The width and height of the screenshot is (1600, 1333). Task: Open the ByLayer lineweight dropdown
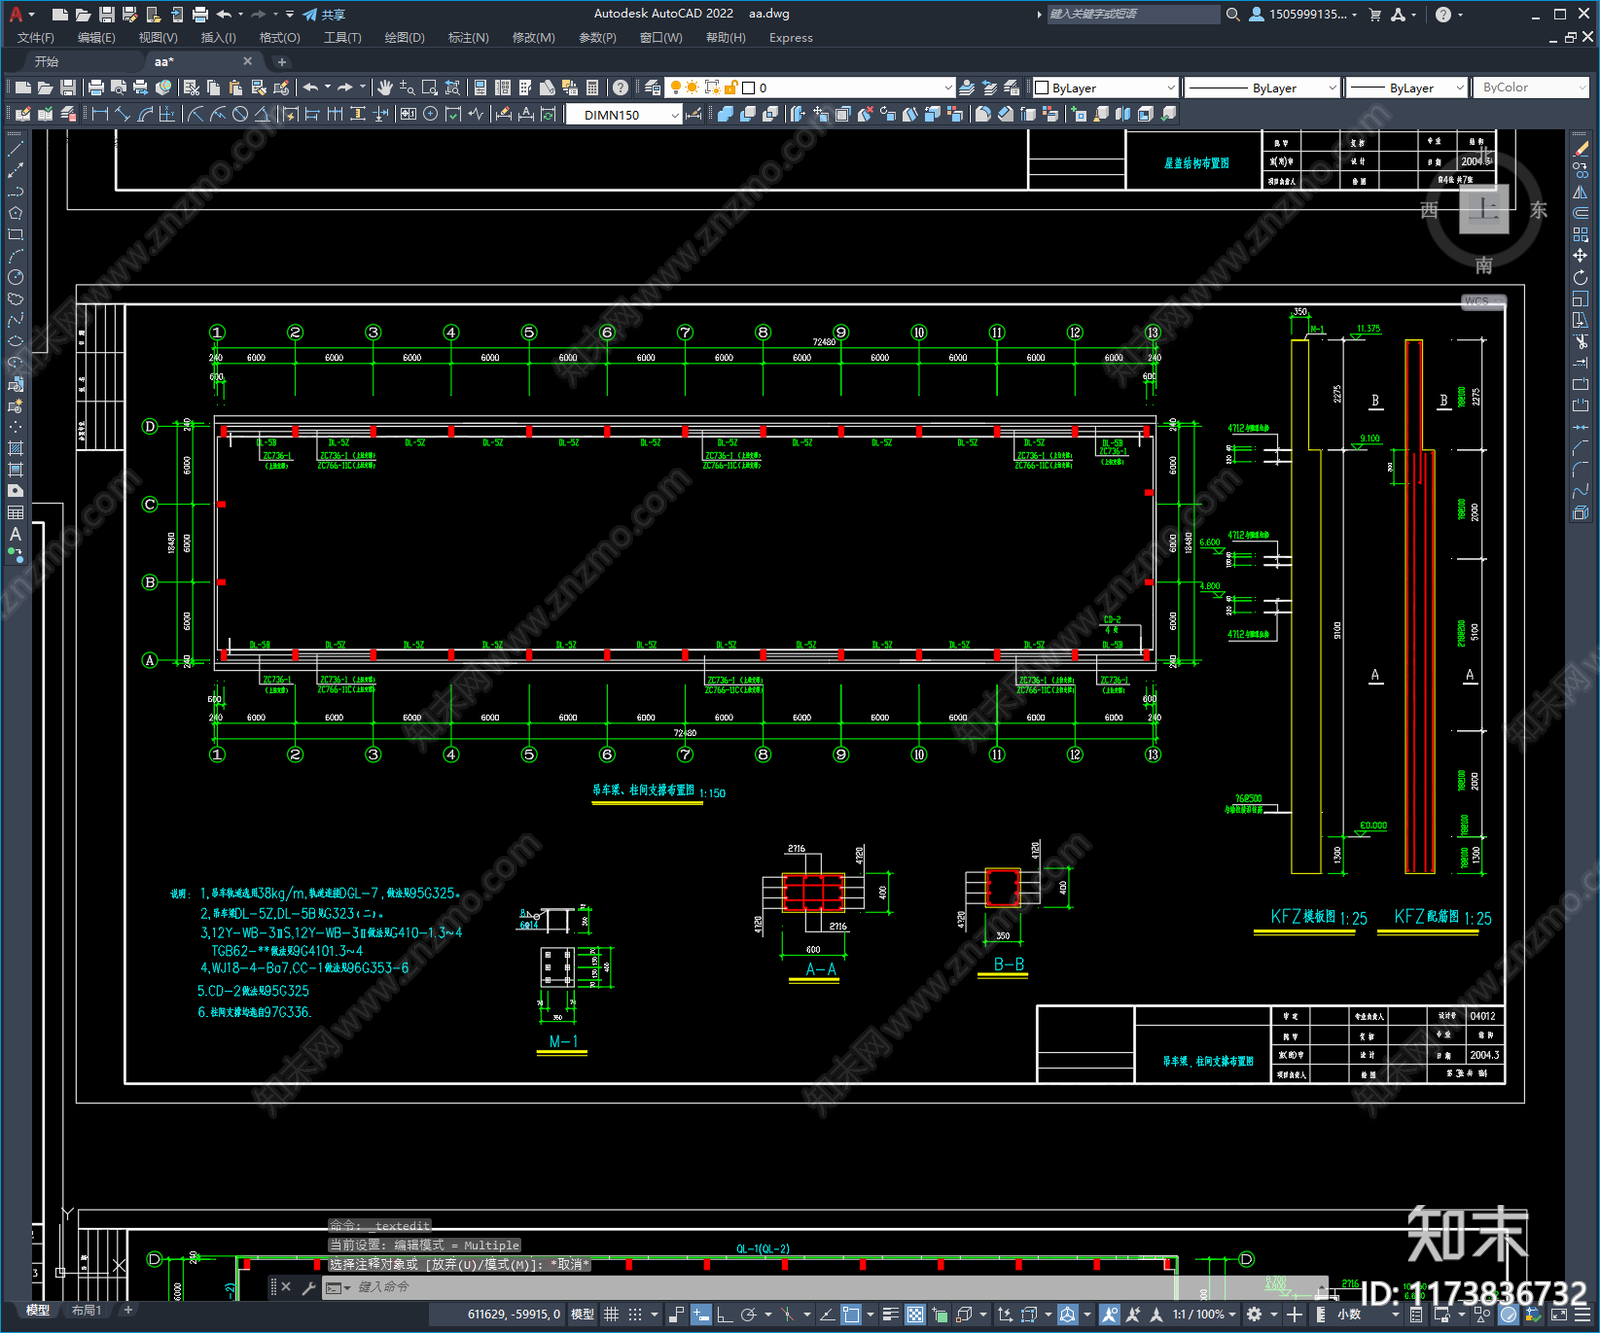[x=1406, y=88]
